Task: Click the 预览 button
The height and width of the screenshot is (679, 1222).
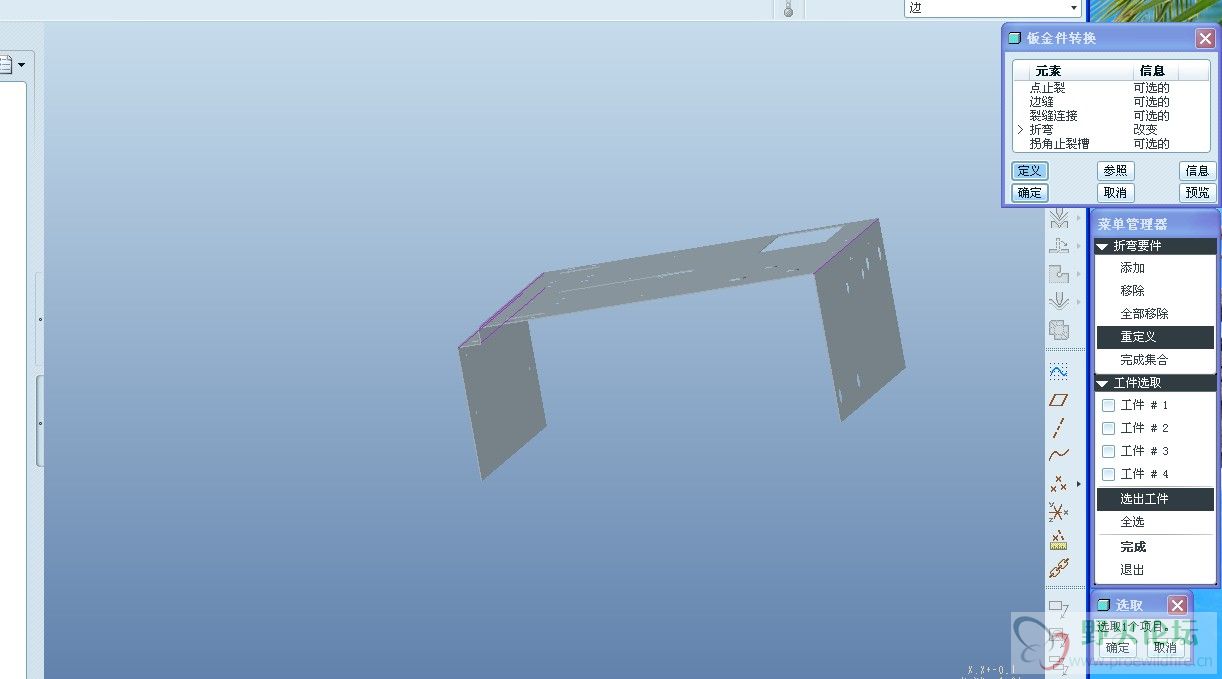Action: [x=1197, y=193]
